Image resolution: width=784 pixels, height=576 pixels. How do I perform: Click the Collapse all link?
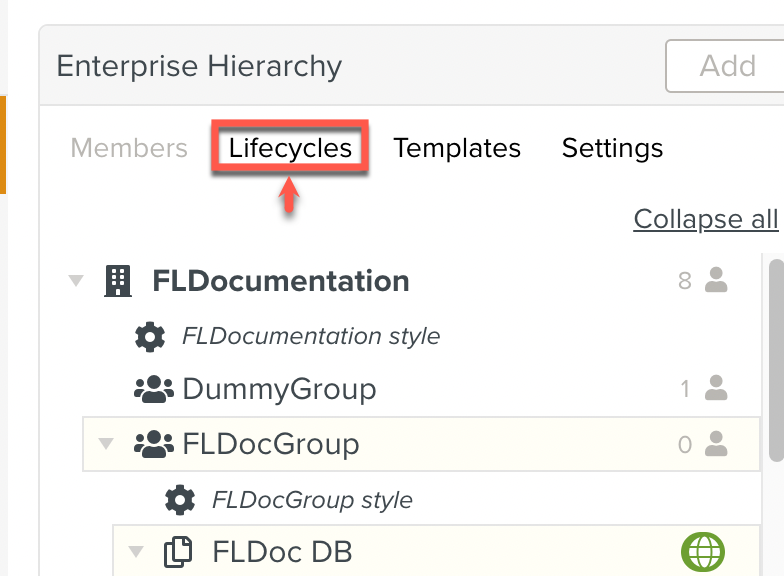tap(705, 219)
